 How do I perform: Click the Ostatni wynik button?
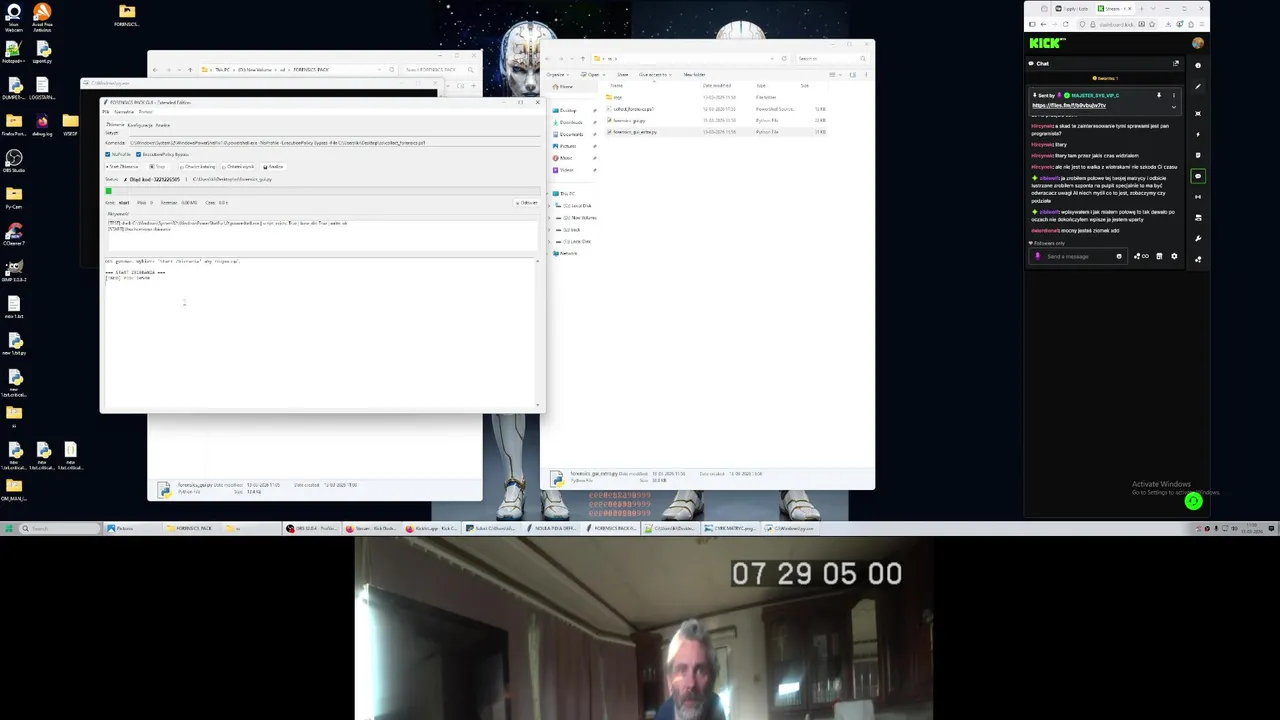click(x=238, y=167)
